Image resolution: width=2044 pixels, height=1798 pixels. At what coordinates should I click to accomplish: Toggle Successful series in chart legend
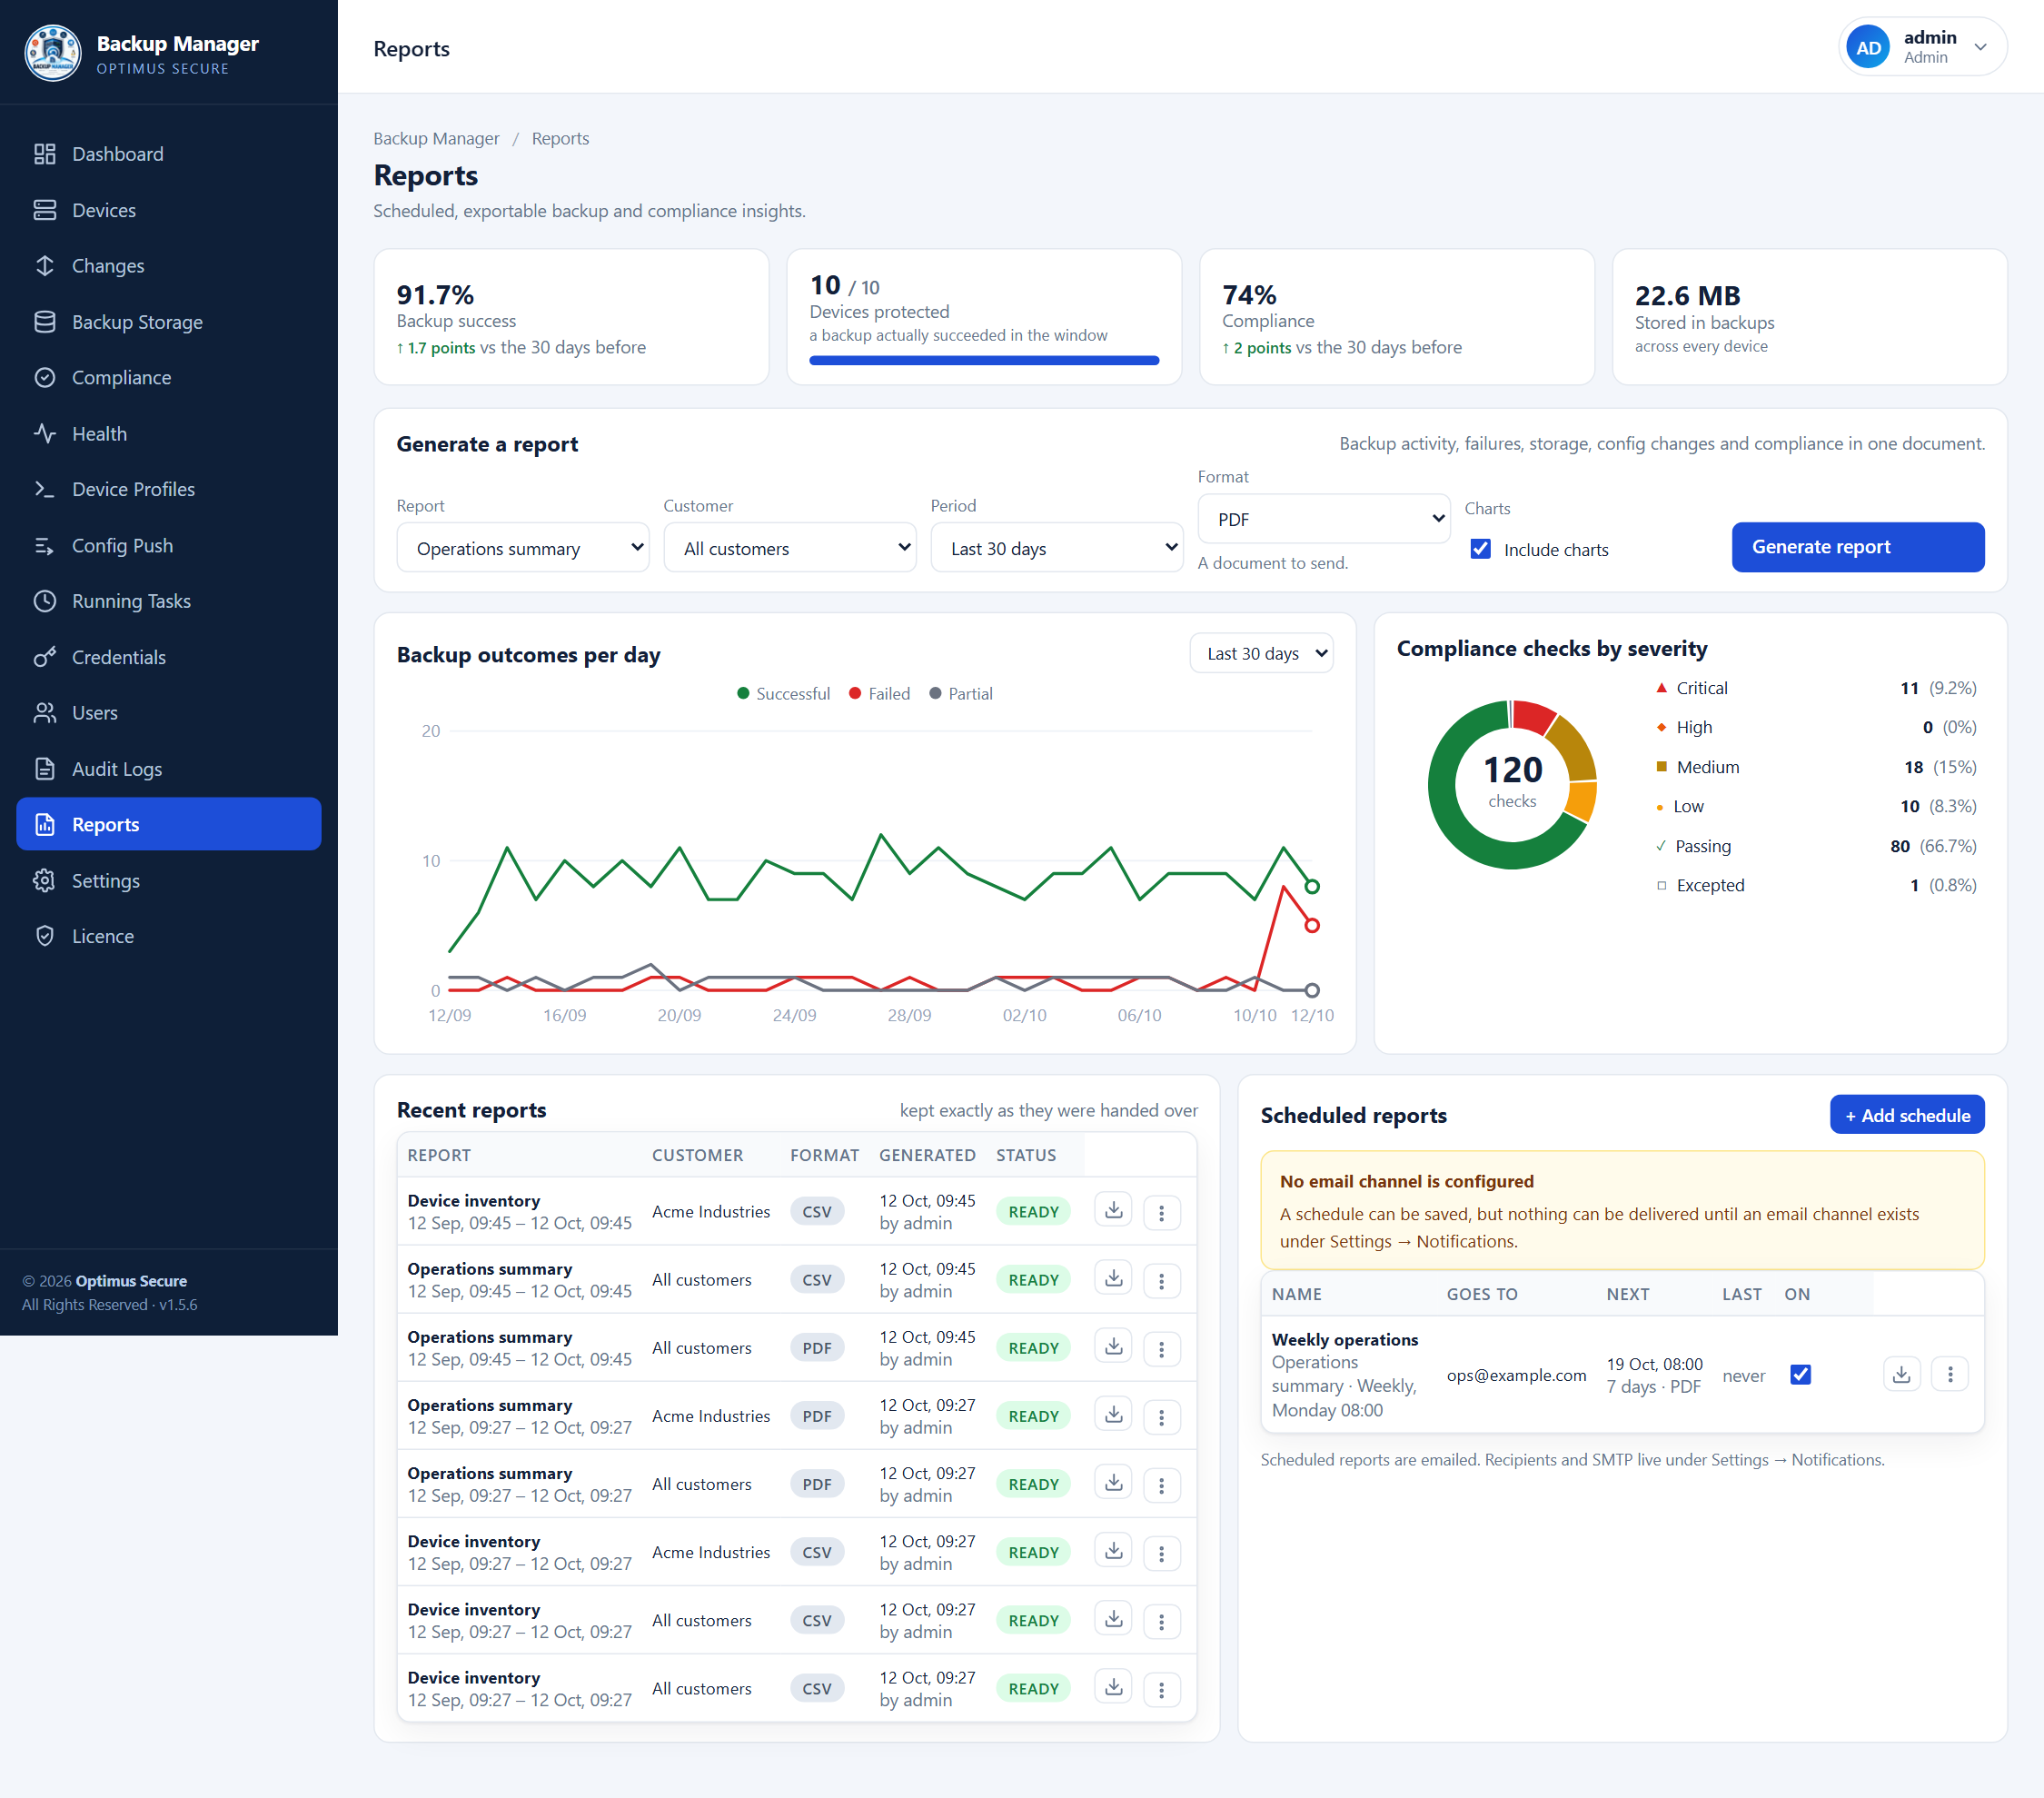click(x=783, y=694)
